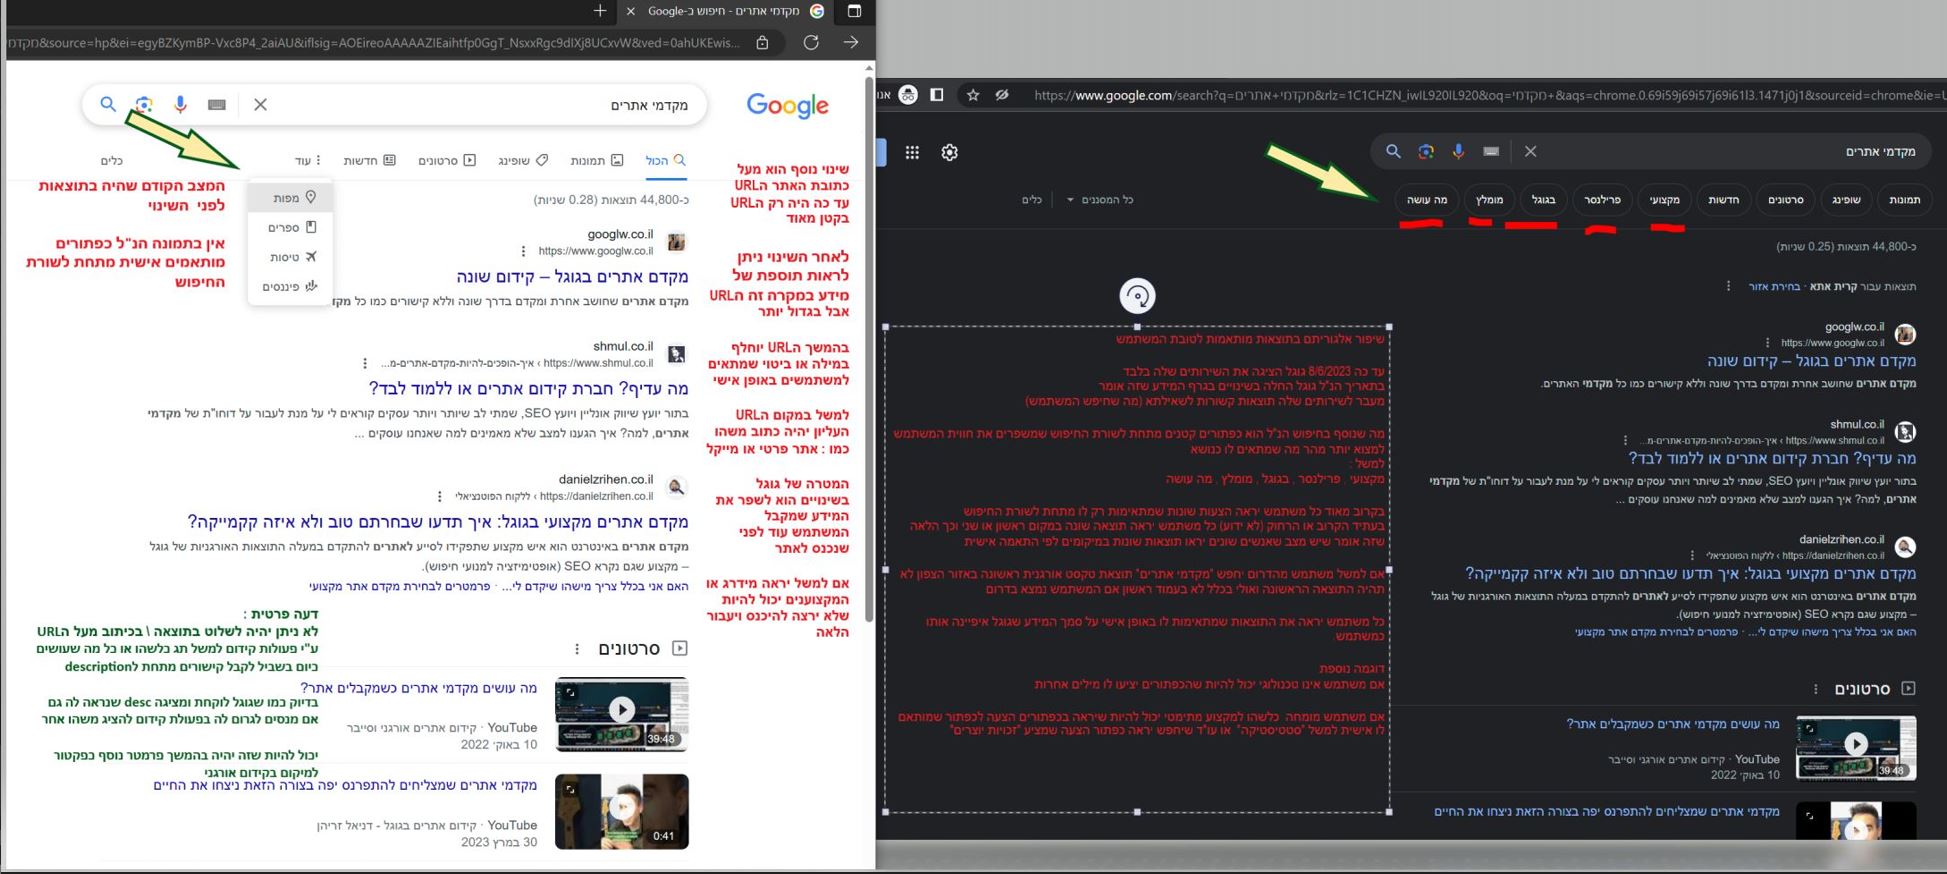The width and height of the screenshot is (1947, 874).
Task: Click the חדשות chip in the dark window
Action: 1723,200
